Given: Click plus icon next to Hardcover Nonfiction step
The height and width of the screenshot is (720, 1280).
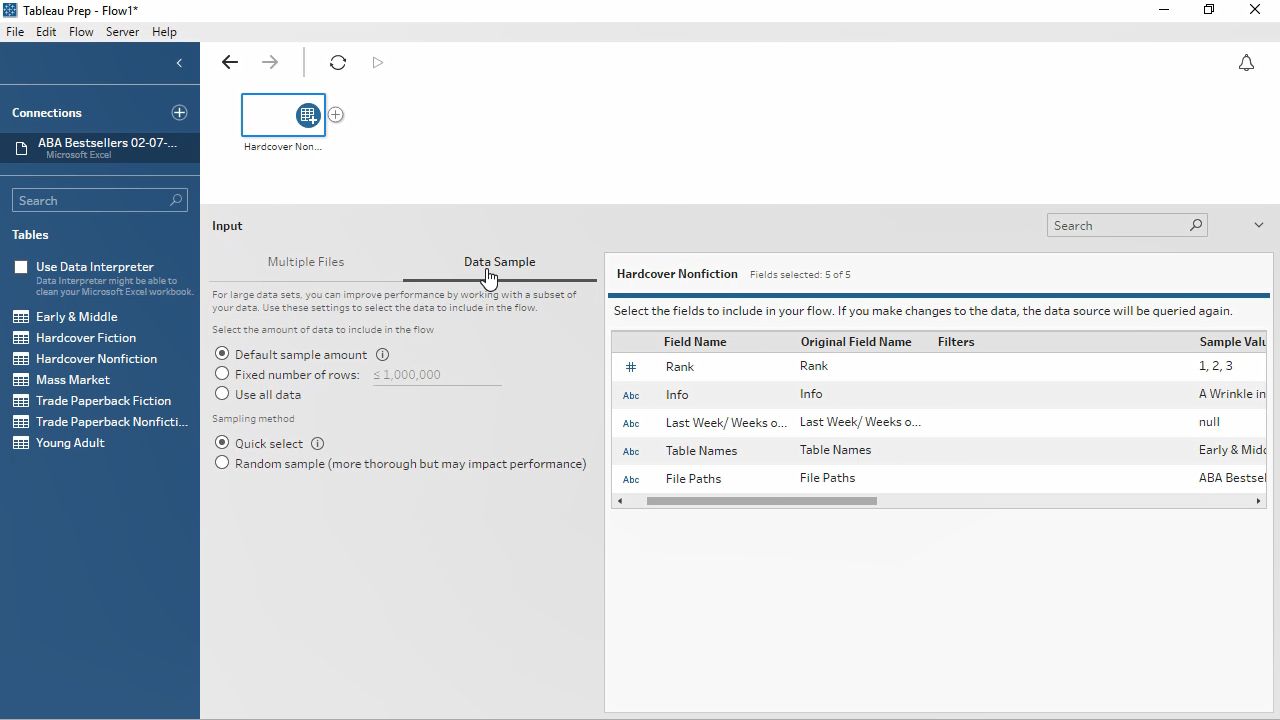Looking at the screenshot, I should click(336, 115).
